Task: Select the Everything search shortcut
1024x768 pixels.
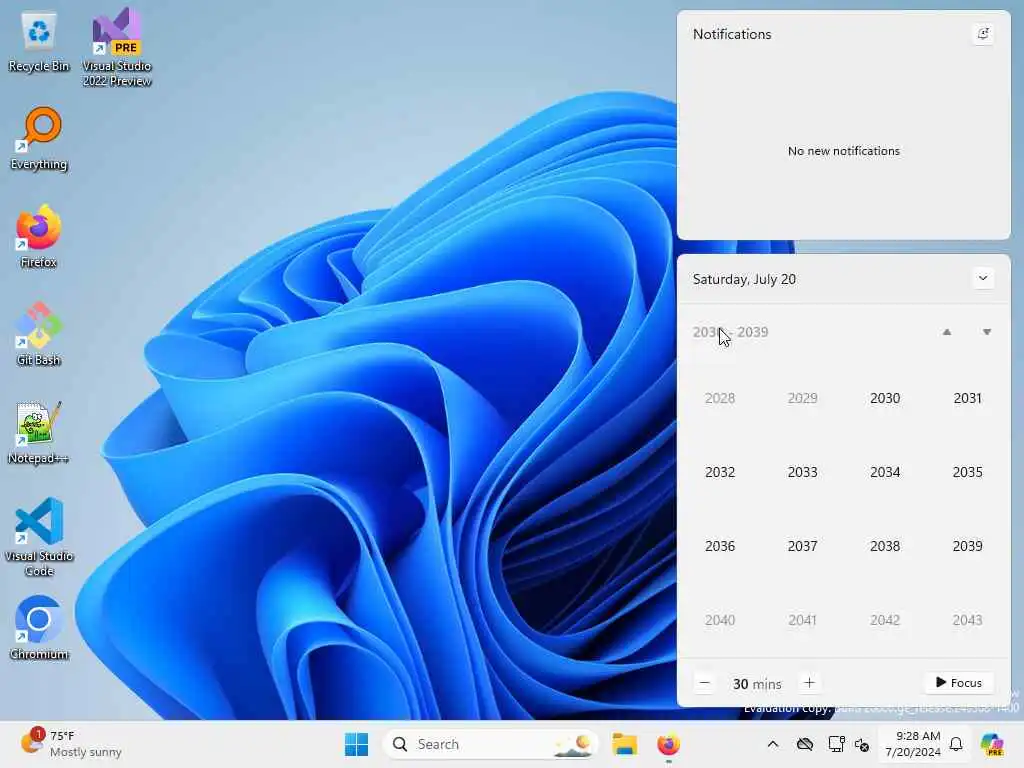Action: (39, 139)
